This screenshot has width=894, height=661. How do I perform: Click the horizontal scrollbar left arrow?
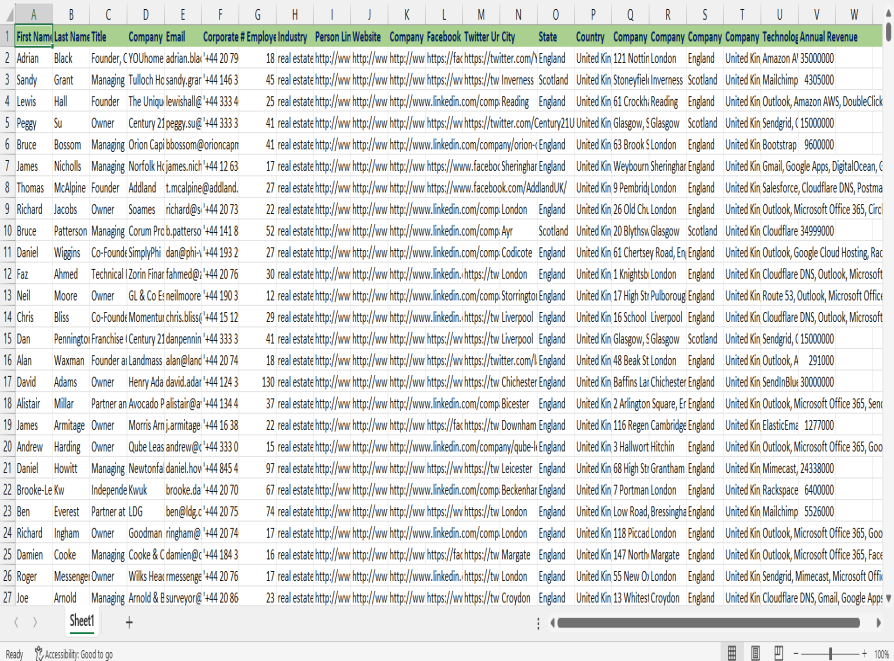pyautogui.click(x=553, y=622)
